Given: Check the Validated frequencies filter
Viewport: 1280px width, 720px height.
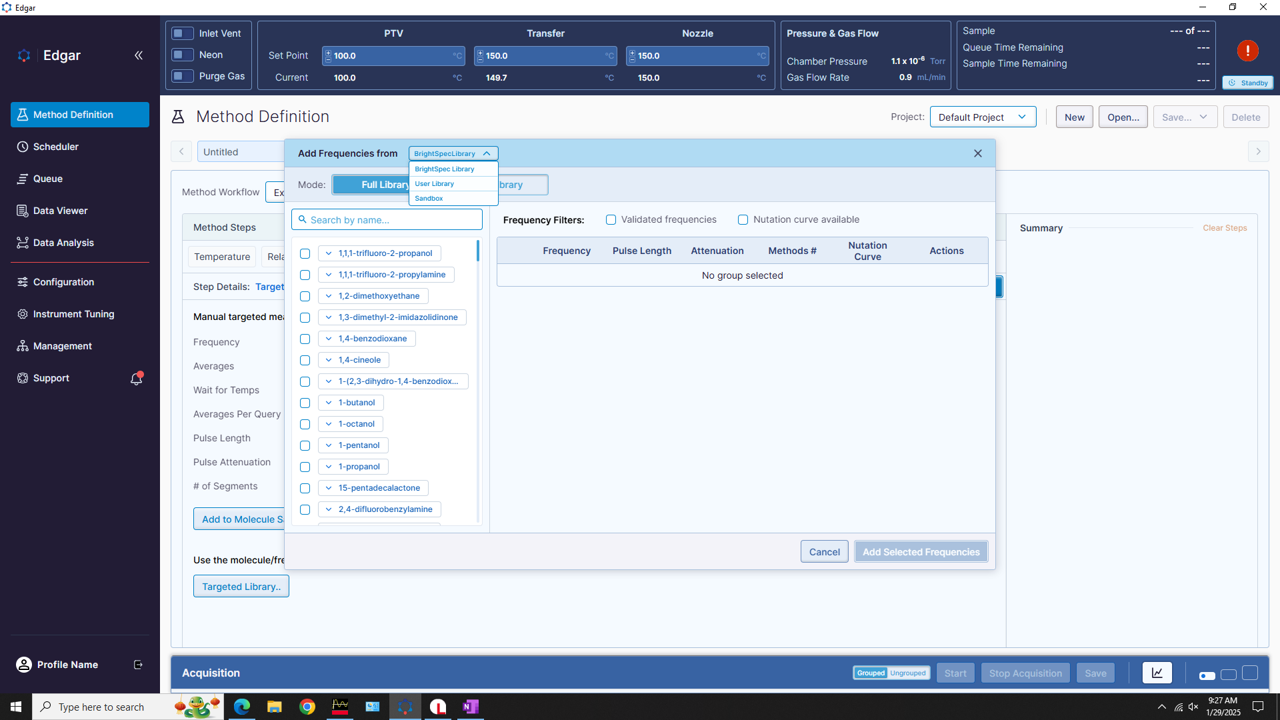Looking at the screenshot, I should 611,220.
